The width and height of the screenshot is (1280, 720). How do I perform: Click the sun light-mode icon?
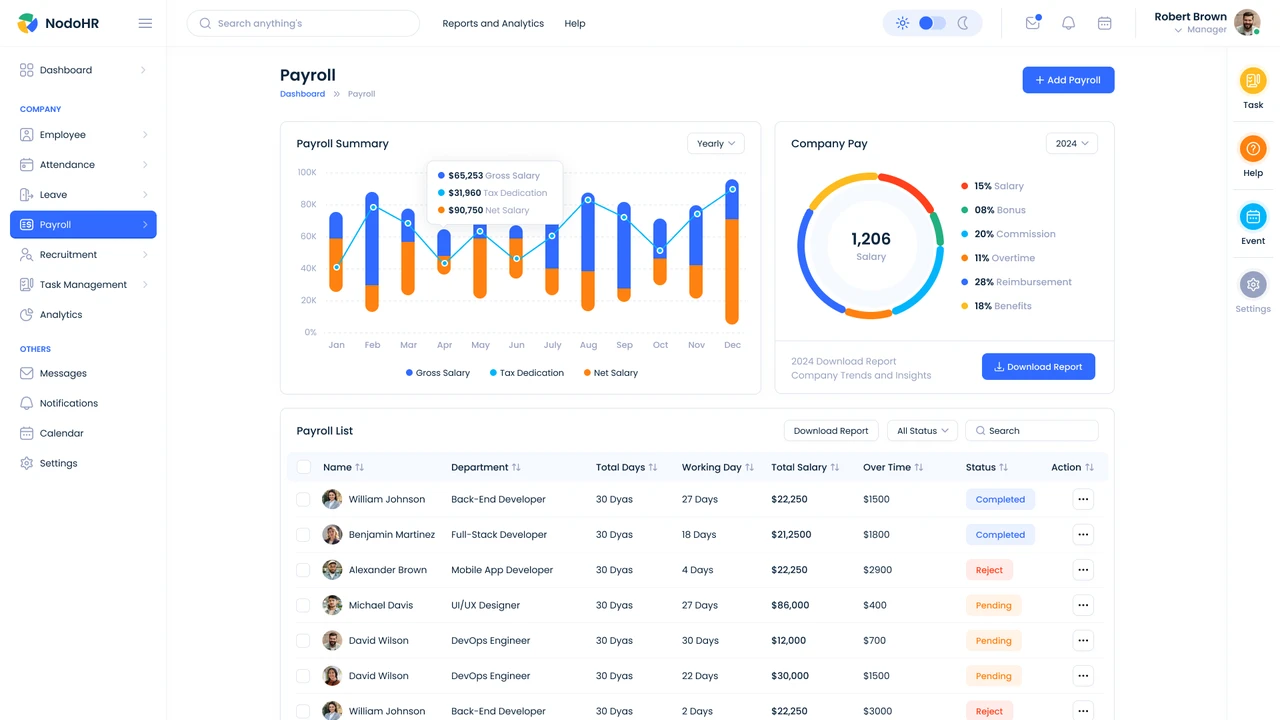(902, 23)
